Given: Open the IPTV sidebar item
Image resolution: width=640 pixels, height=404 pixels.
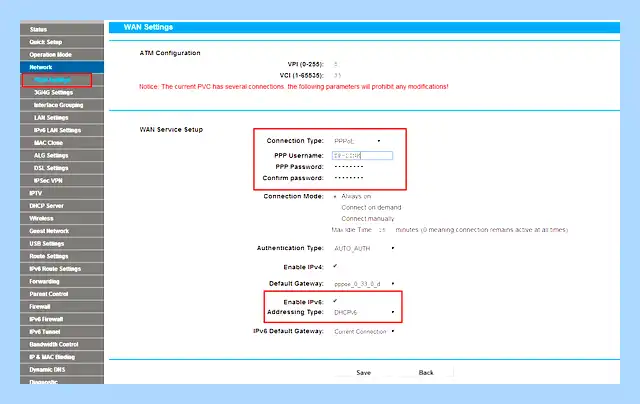Looking at the screenshot, I should coord(62,193).
